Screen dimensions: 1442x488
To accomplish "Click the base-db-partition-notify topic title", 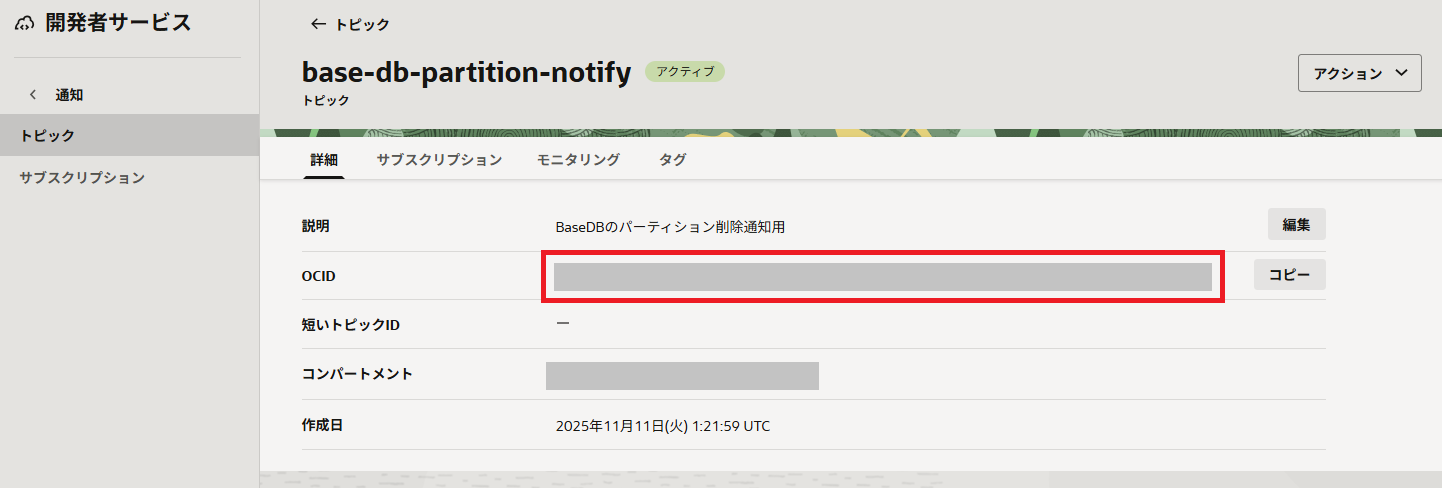I will tap(466, 72).
